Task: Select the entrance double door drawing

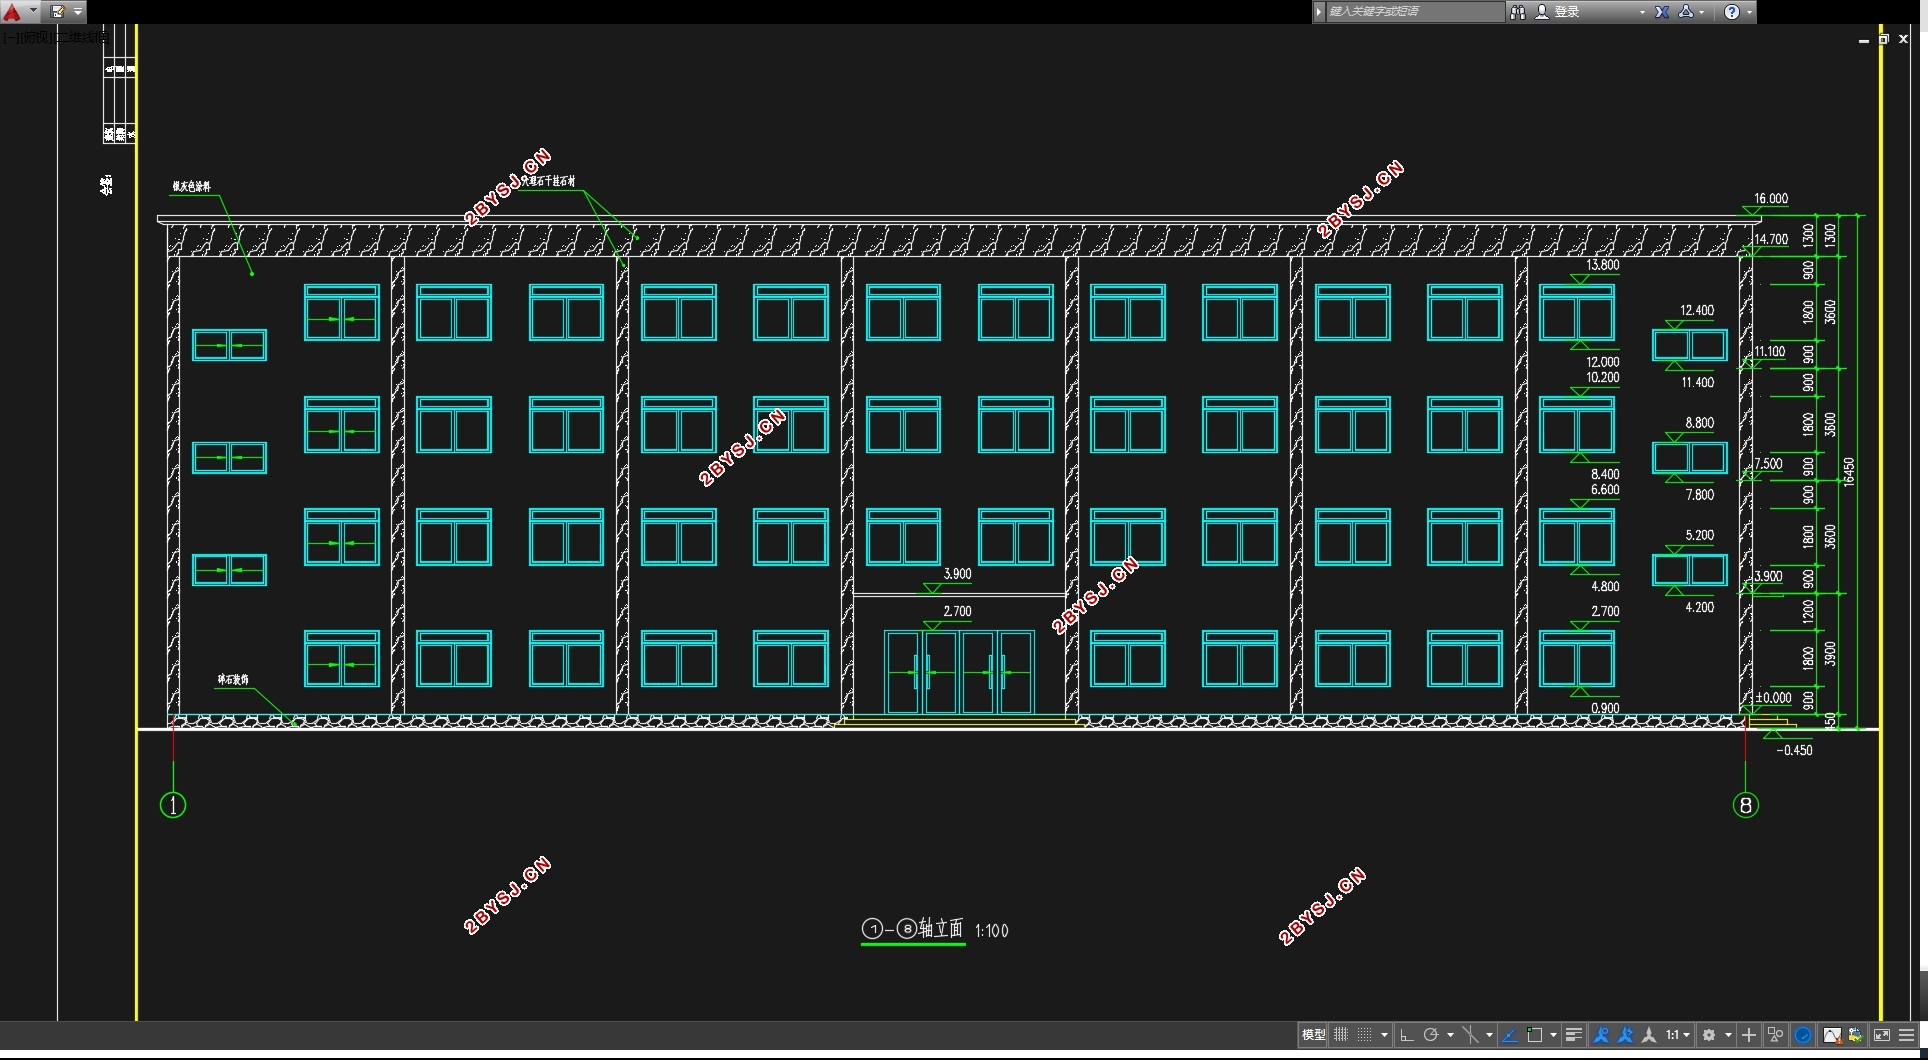Action: pyautogui.click(x=959, y=672)
